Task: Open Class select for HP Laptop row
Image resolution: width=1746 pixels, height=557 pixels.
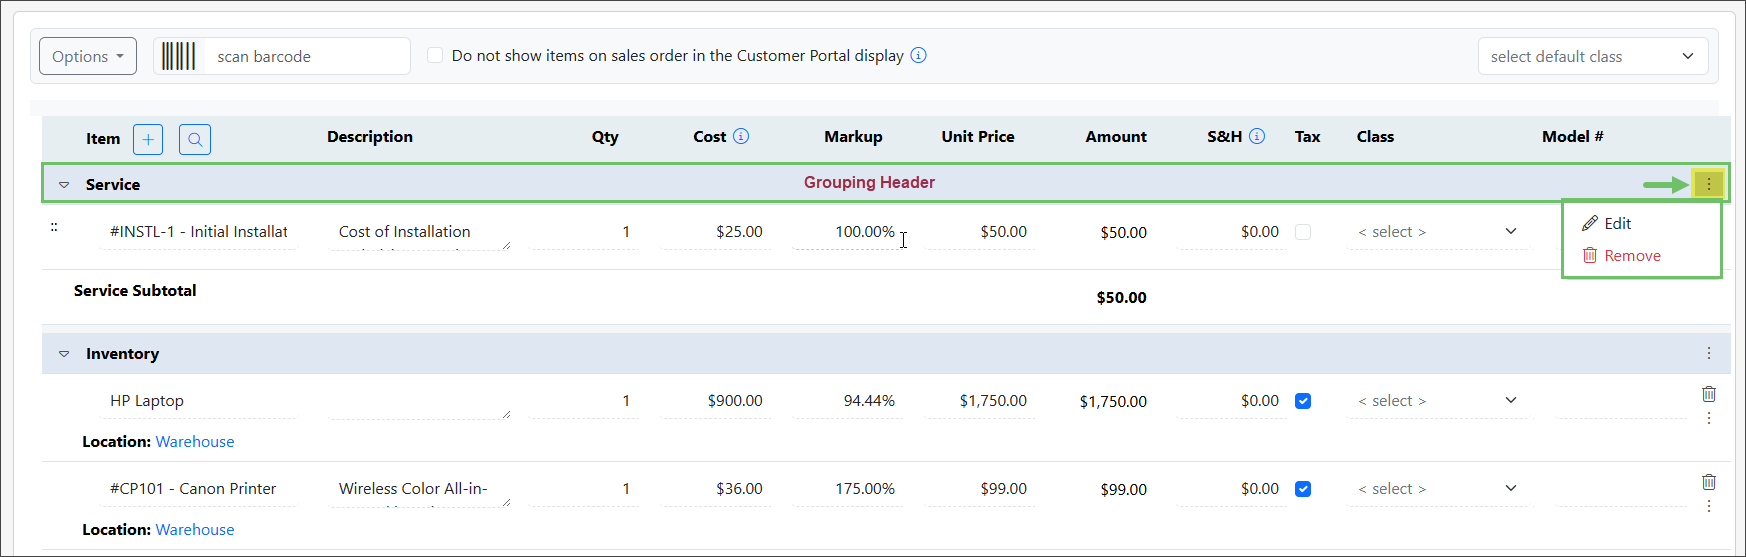Action: 1438,401
